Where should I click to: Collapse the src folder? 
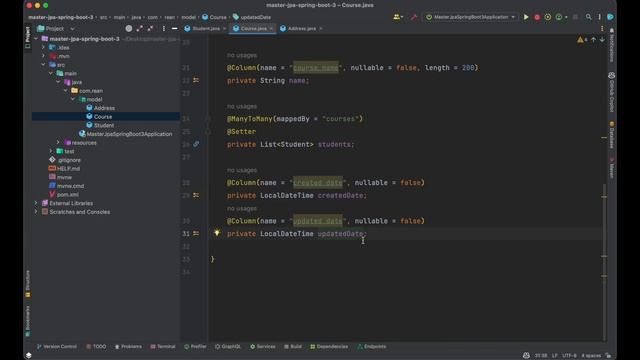(x=43, y=64)
